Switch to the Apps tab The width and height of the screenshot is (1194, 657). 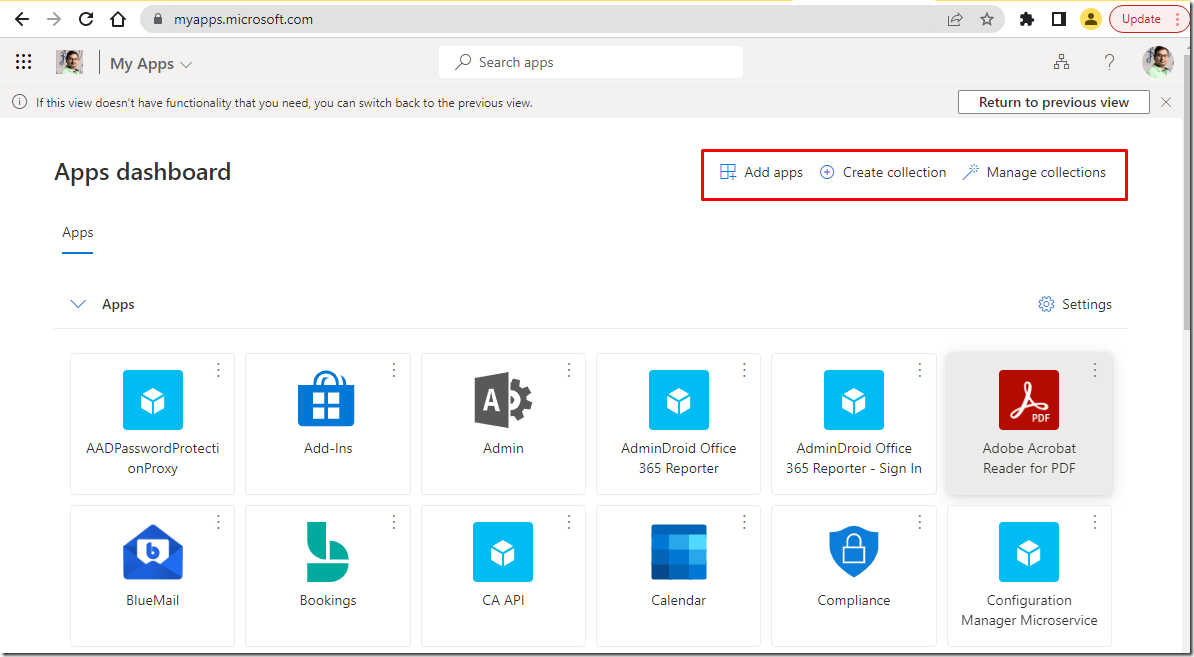[77, 232]
